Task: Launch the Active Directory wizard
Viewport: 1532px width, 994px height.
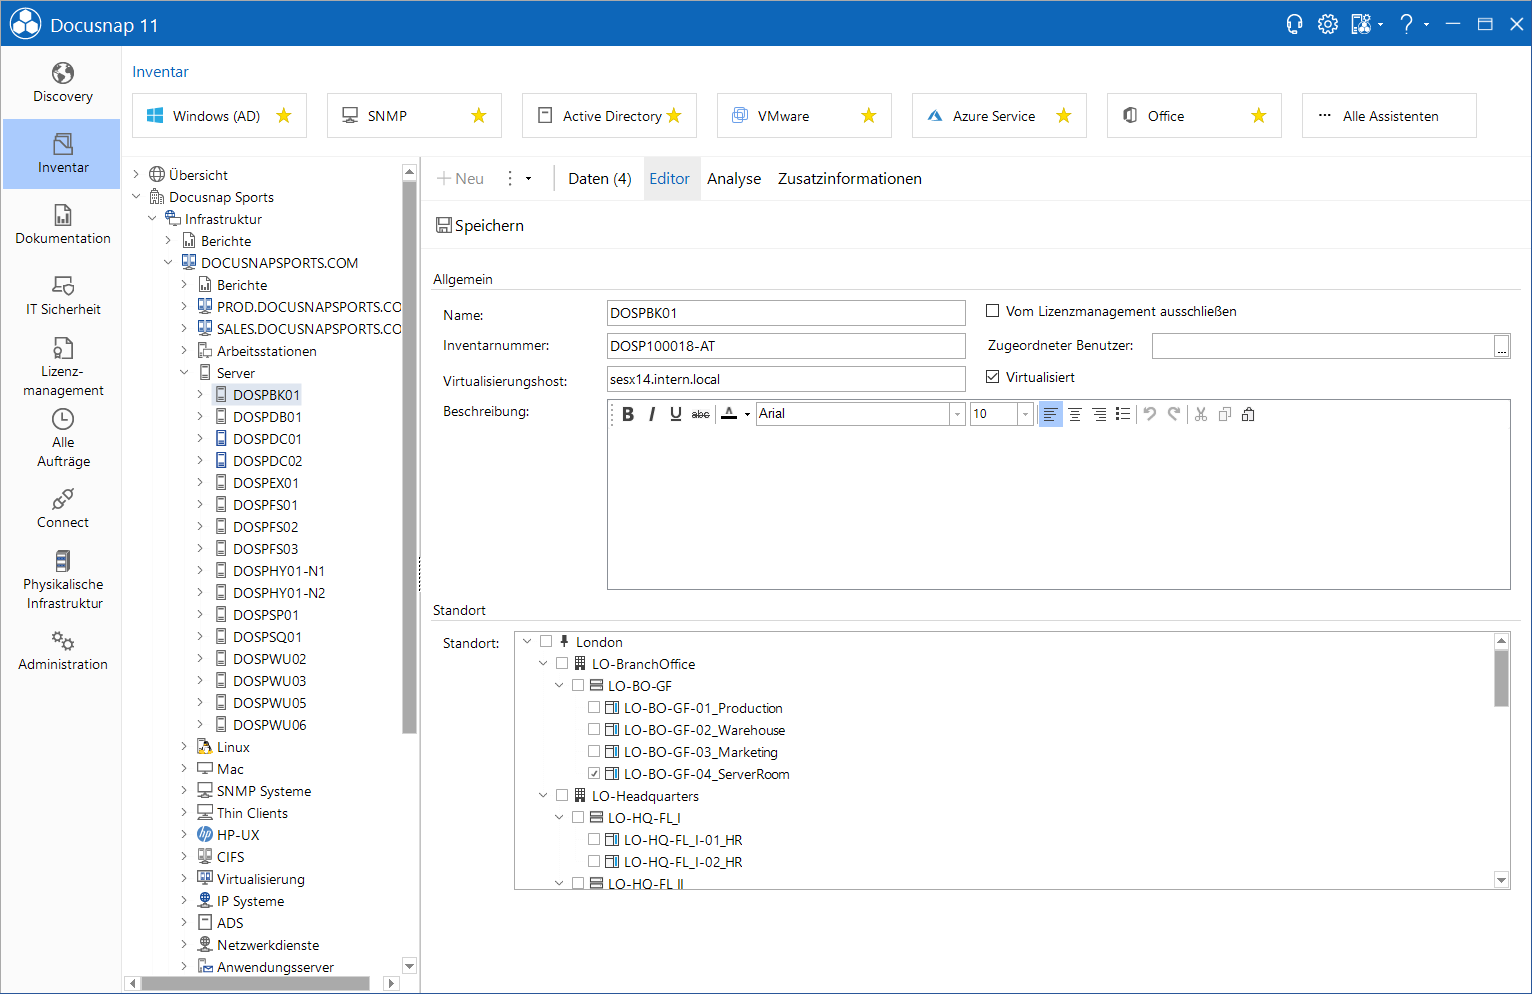Action: pyautogui.click(x=609, y=116)
